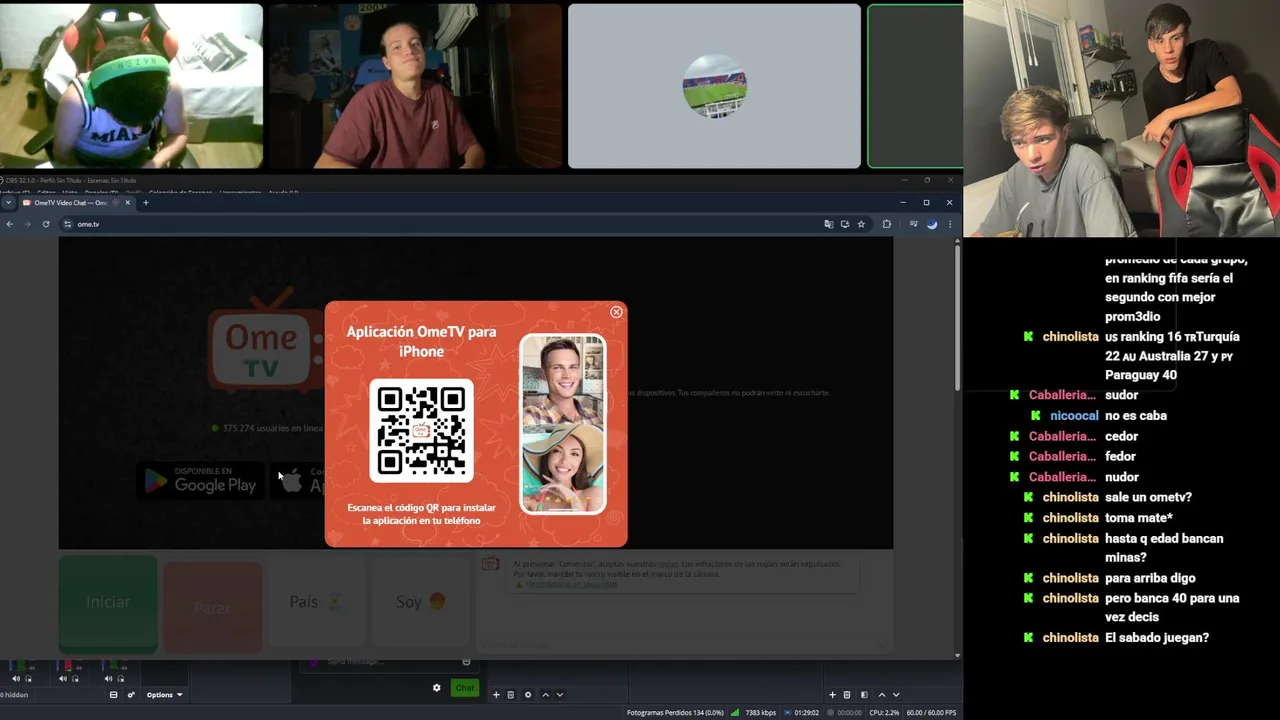Image resolution: width=1280 pixels, height=720 pixels.
Task: Open the Apple App Store badge
Action: click(298, 481)
